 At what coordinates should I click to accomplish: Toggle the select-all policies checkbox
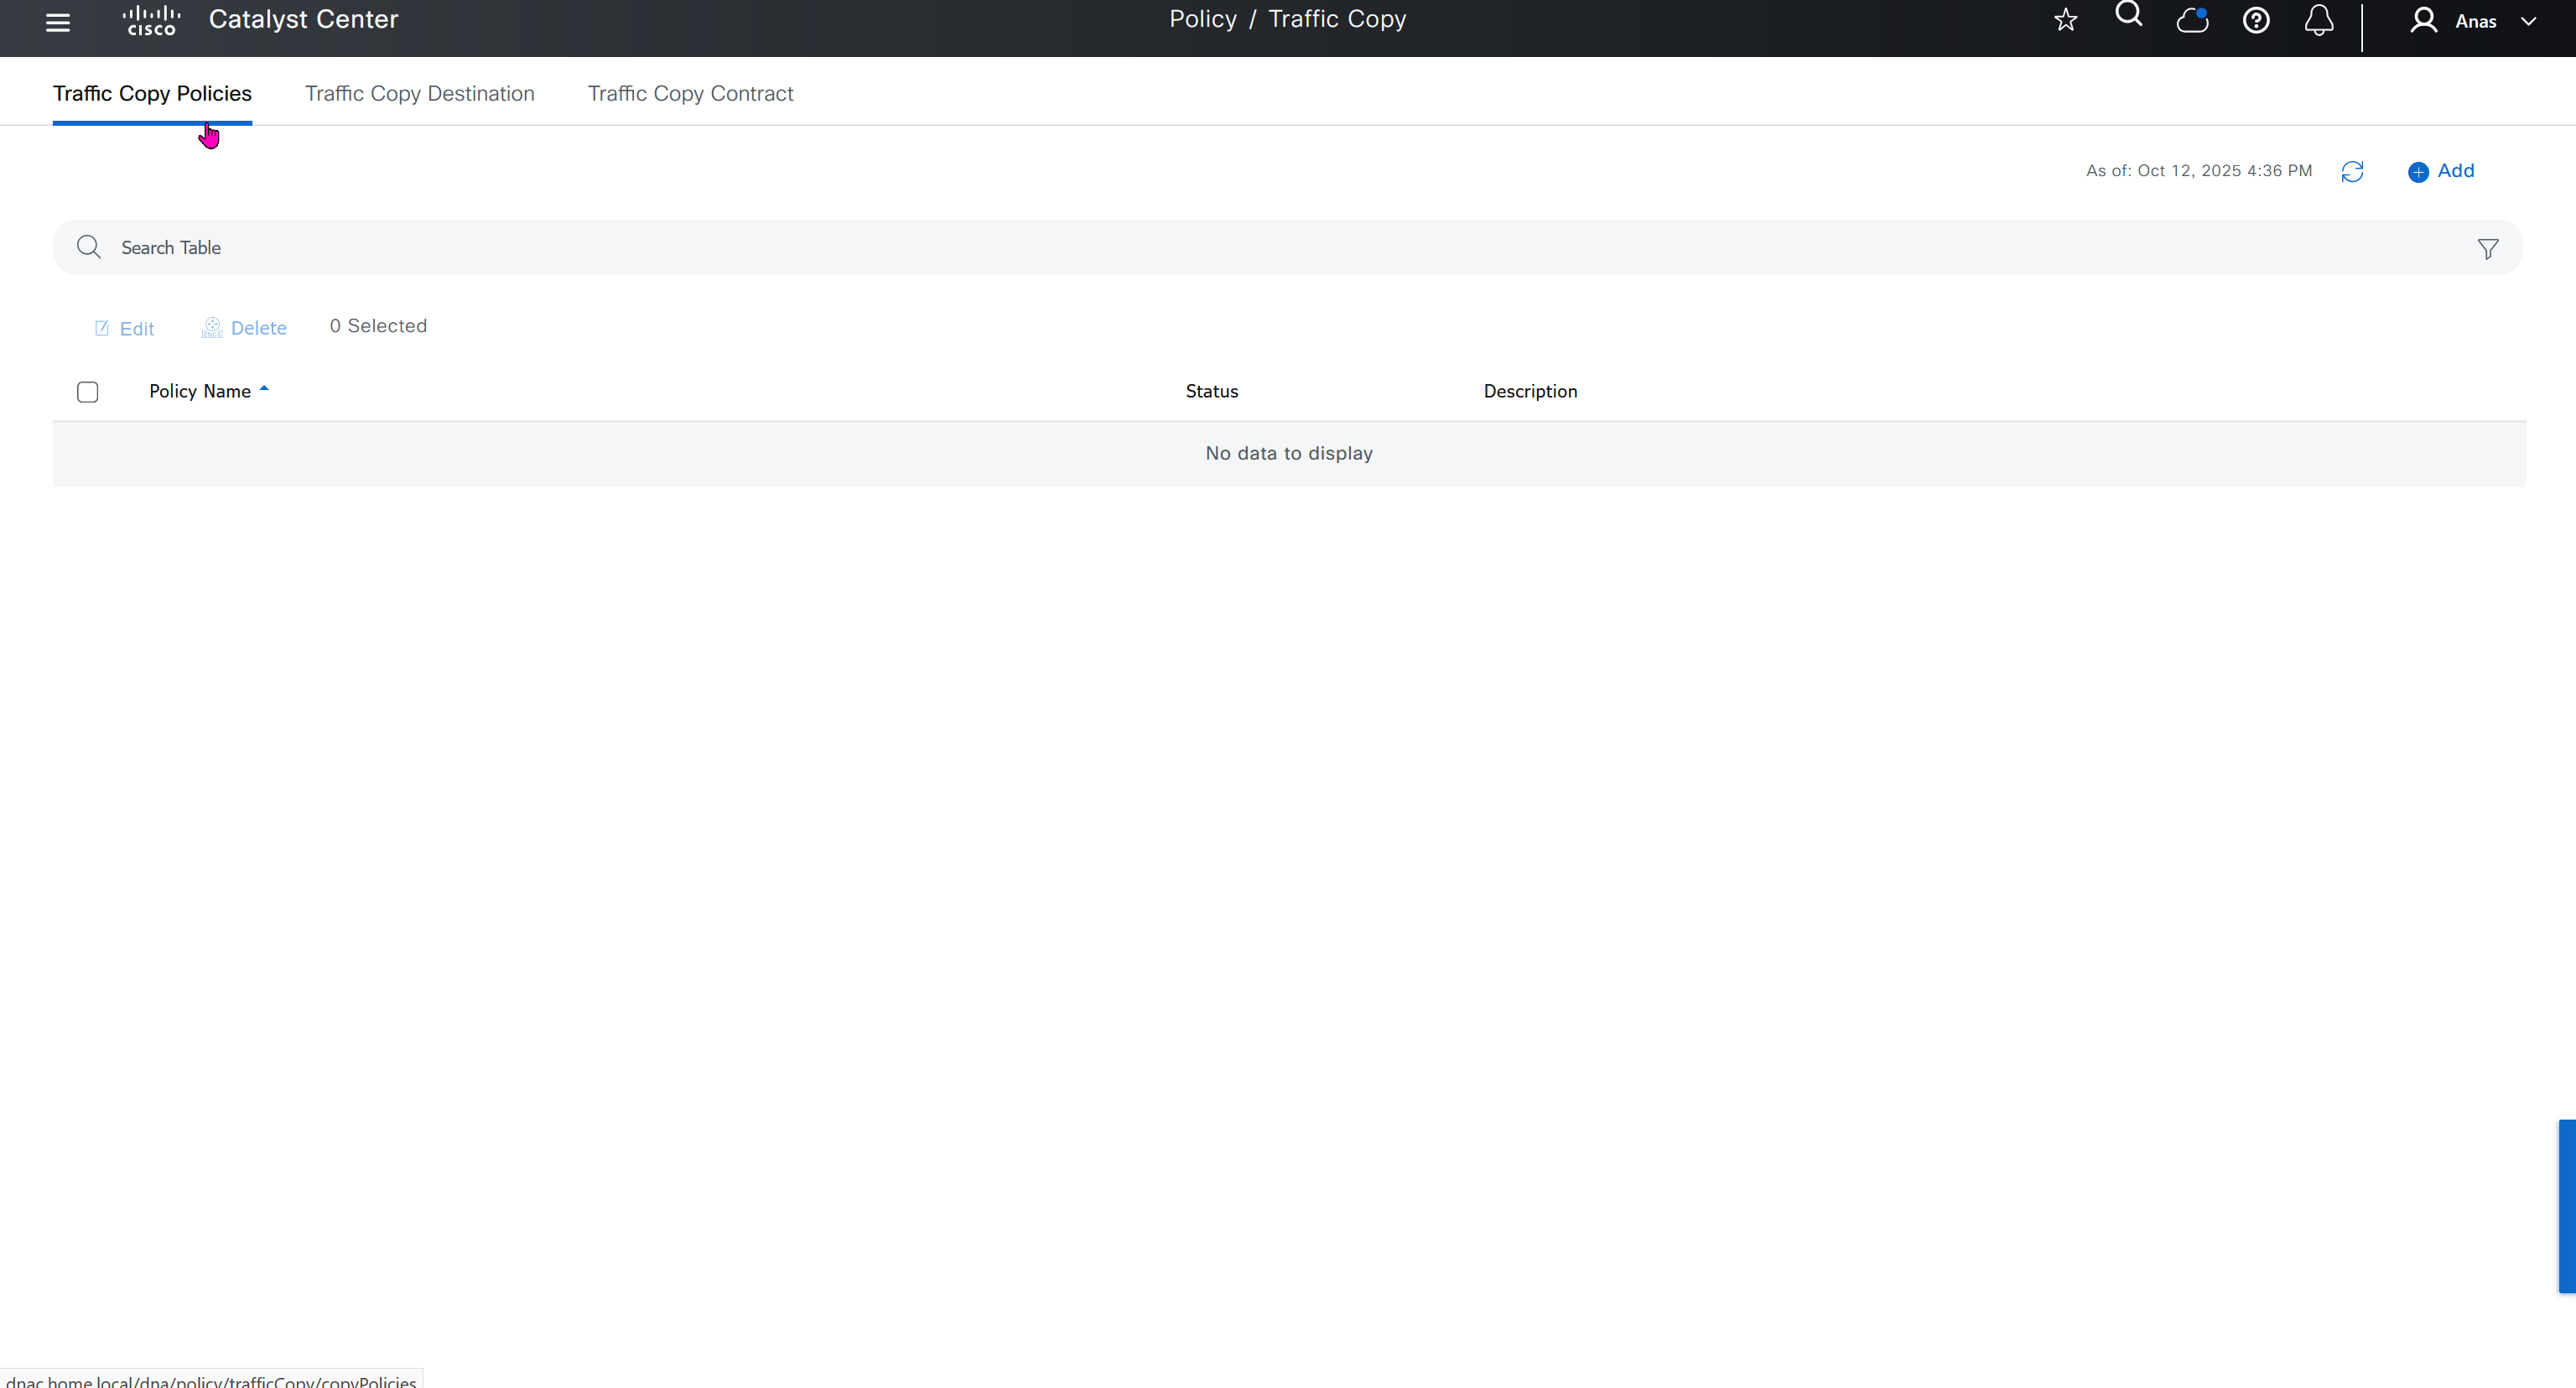(x=88, y=392)
